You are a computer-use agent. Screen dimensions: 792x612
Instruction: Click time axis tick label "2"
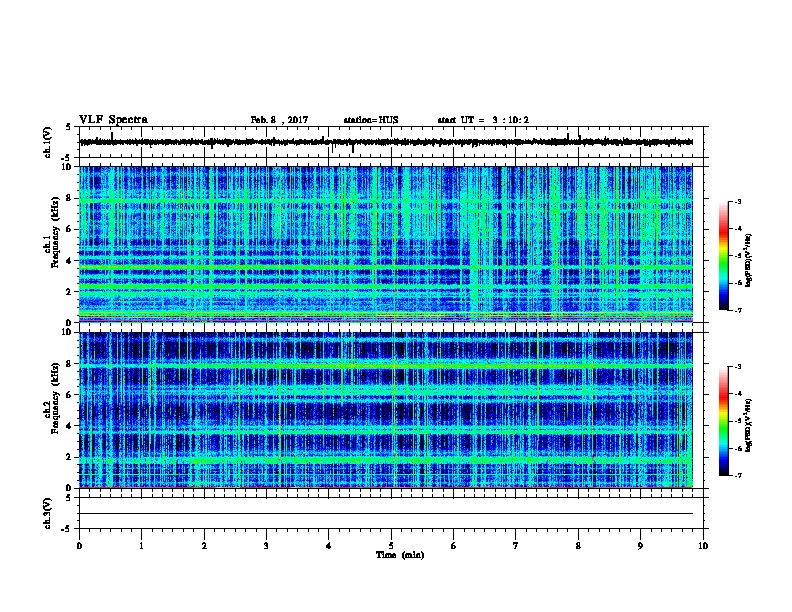pyautogui.click(x=204, y=546)
